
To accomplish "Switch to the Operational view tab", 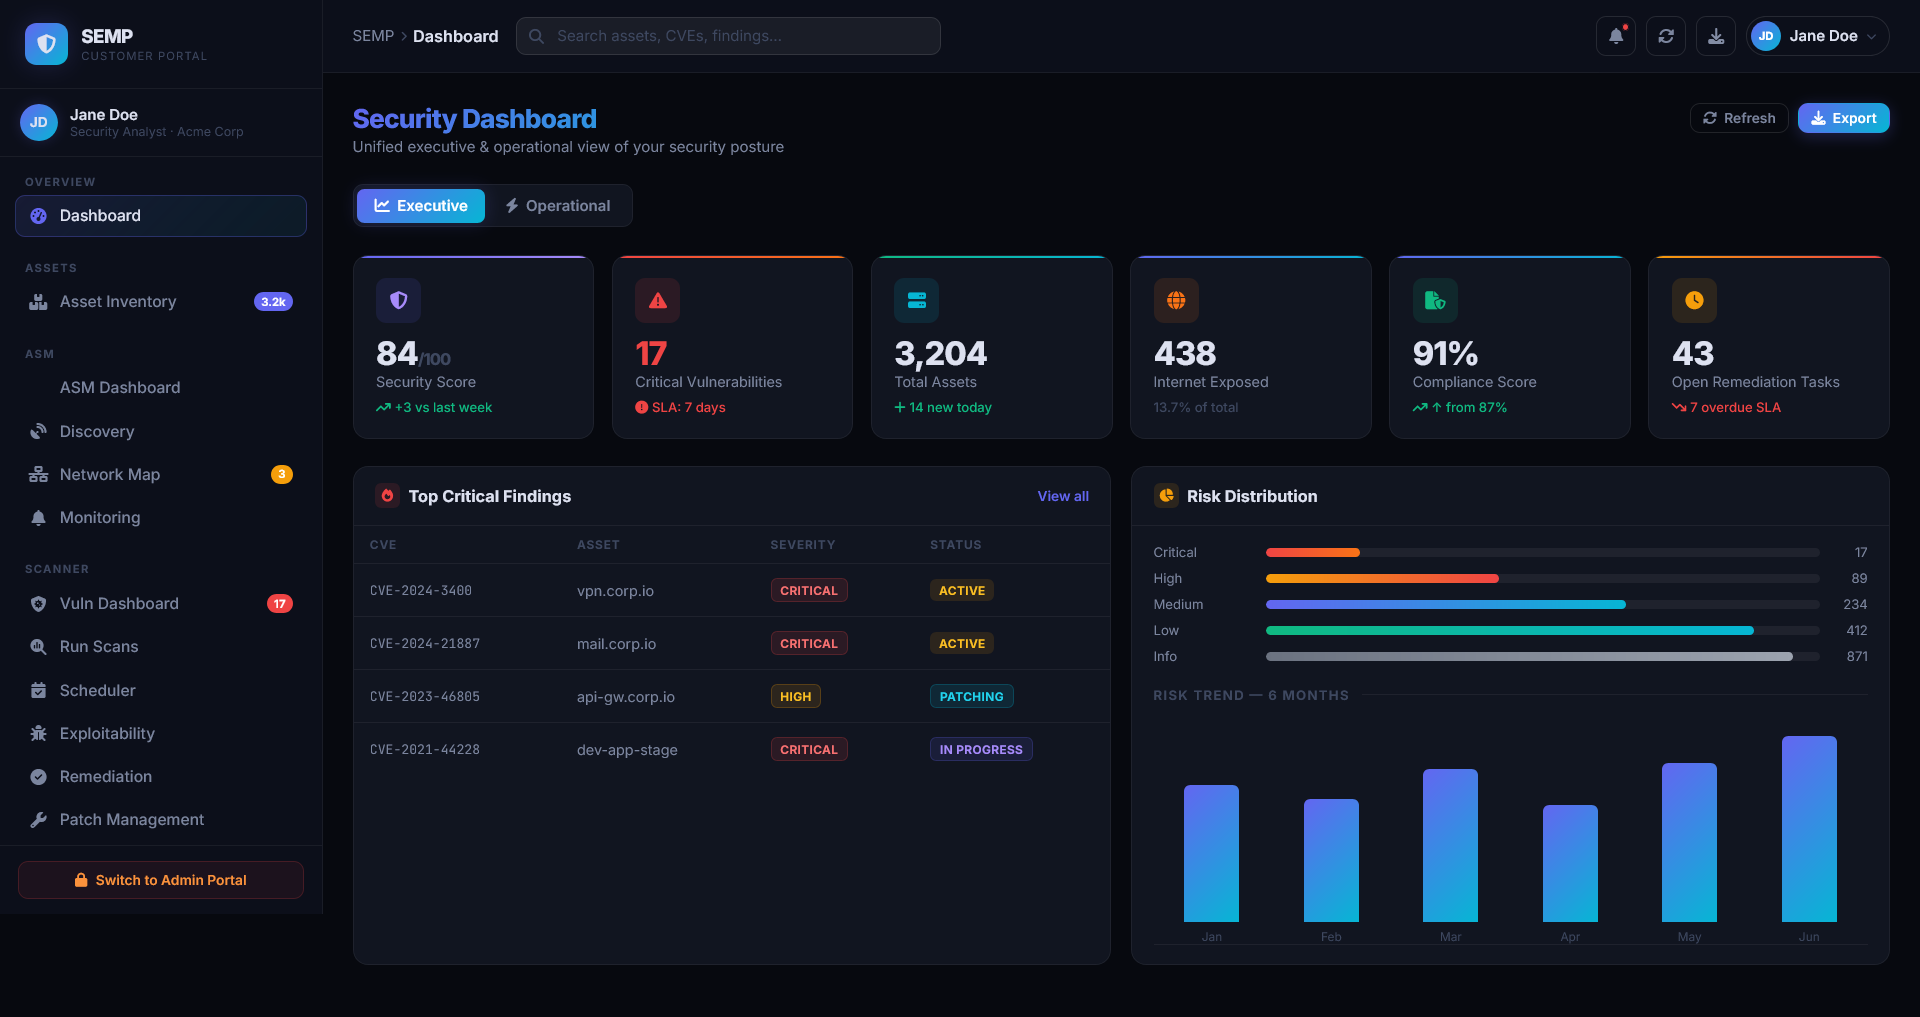I will (557, 206).
